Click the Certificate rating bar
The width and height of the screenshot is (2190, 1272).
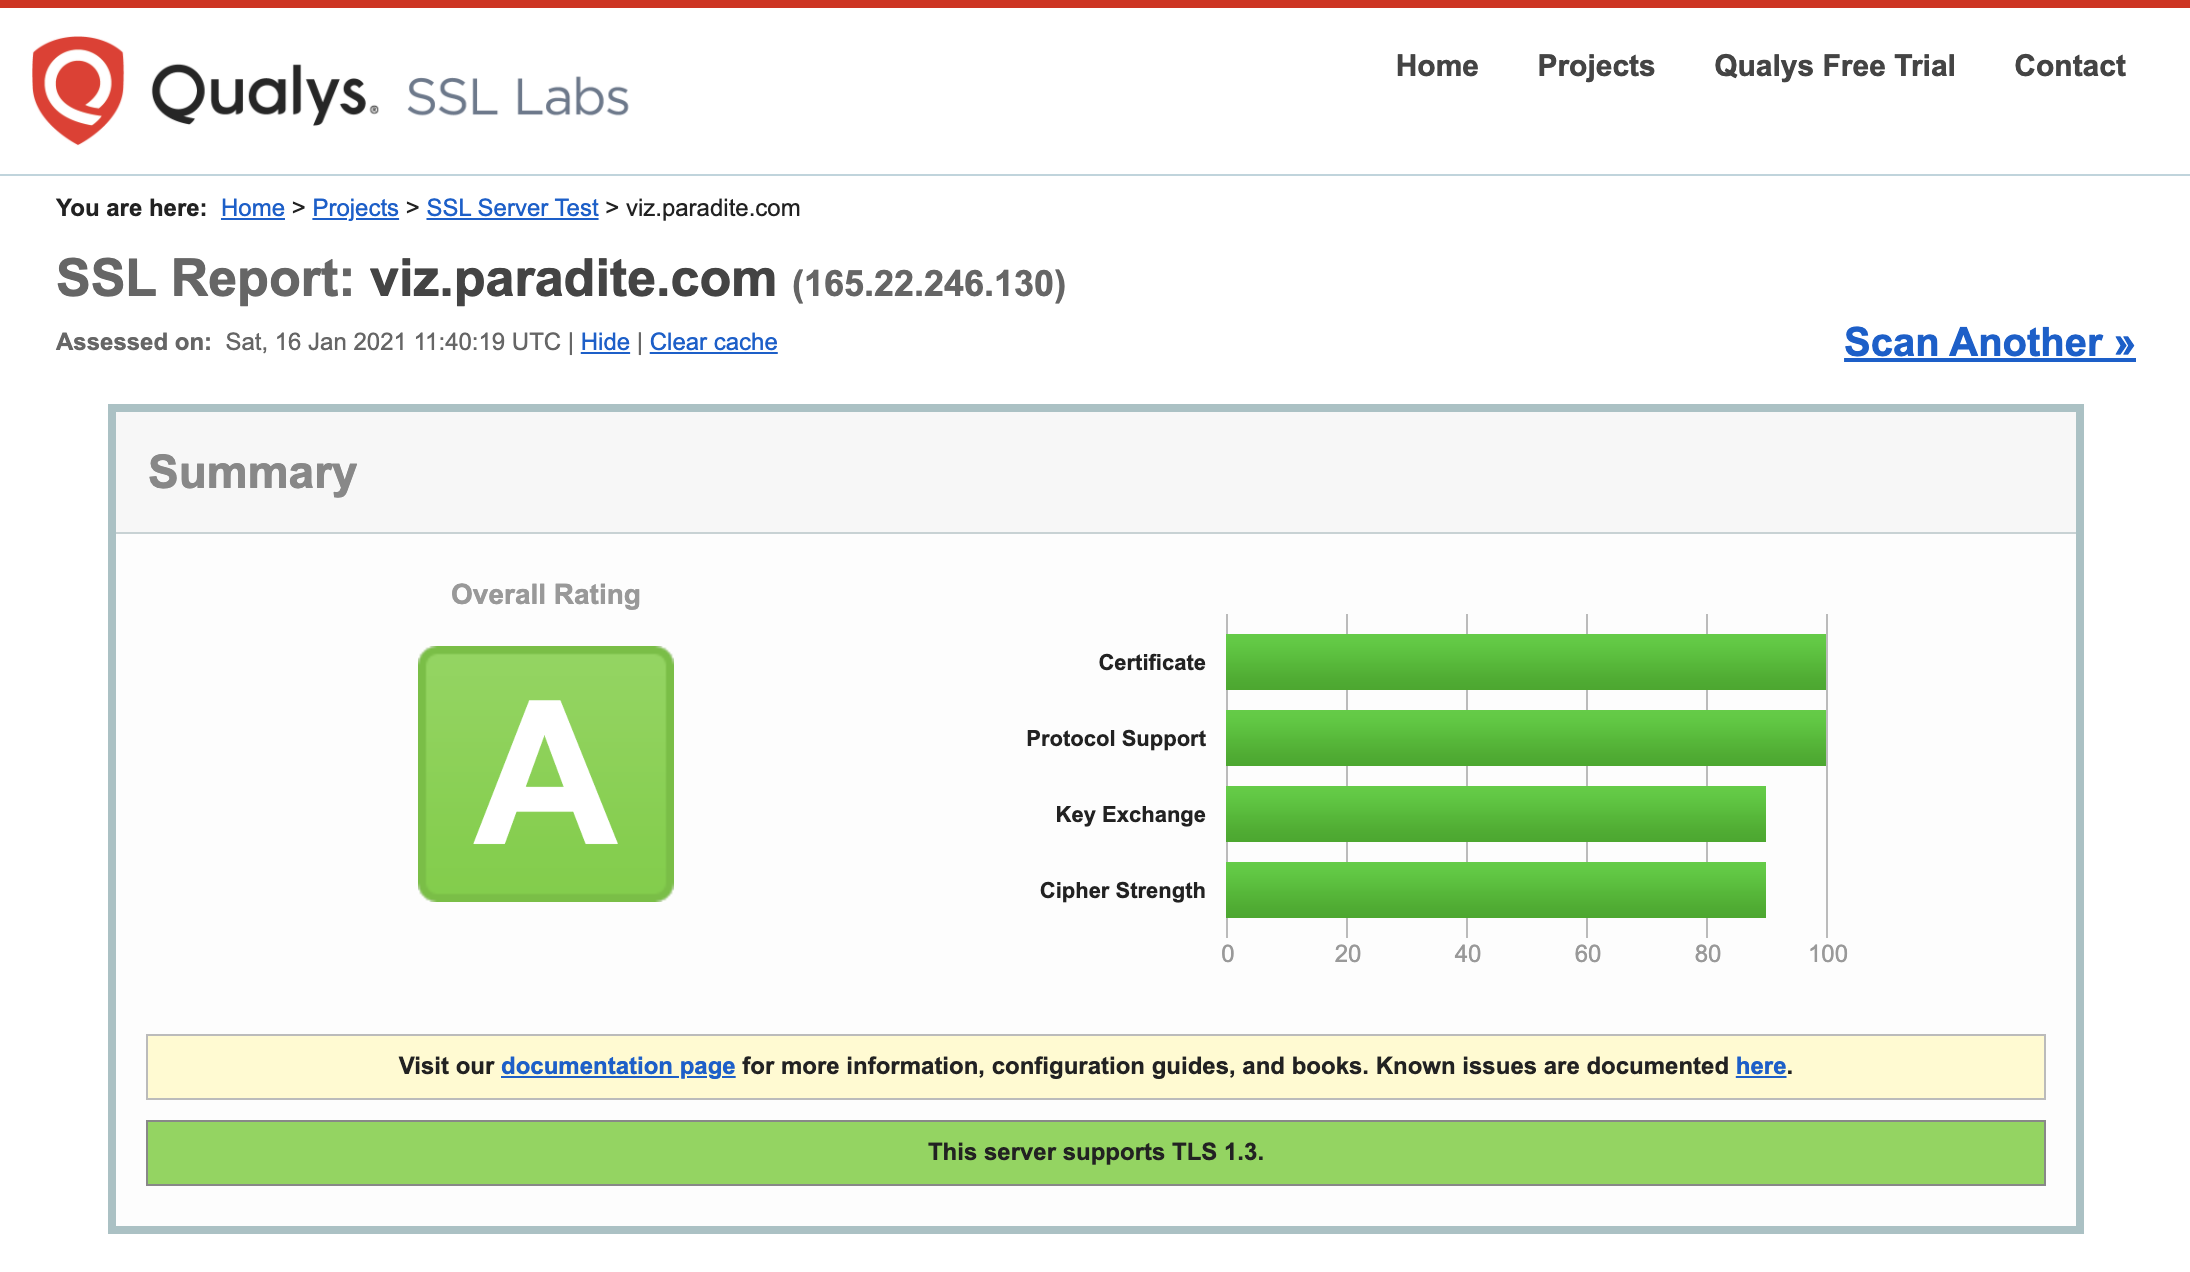(1525, 661)
